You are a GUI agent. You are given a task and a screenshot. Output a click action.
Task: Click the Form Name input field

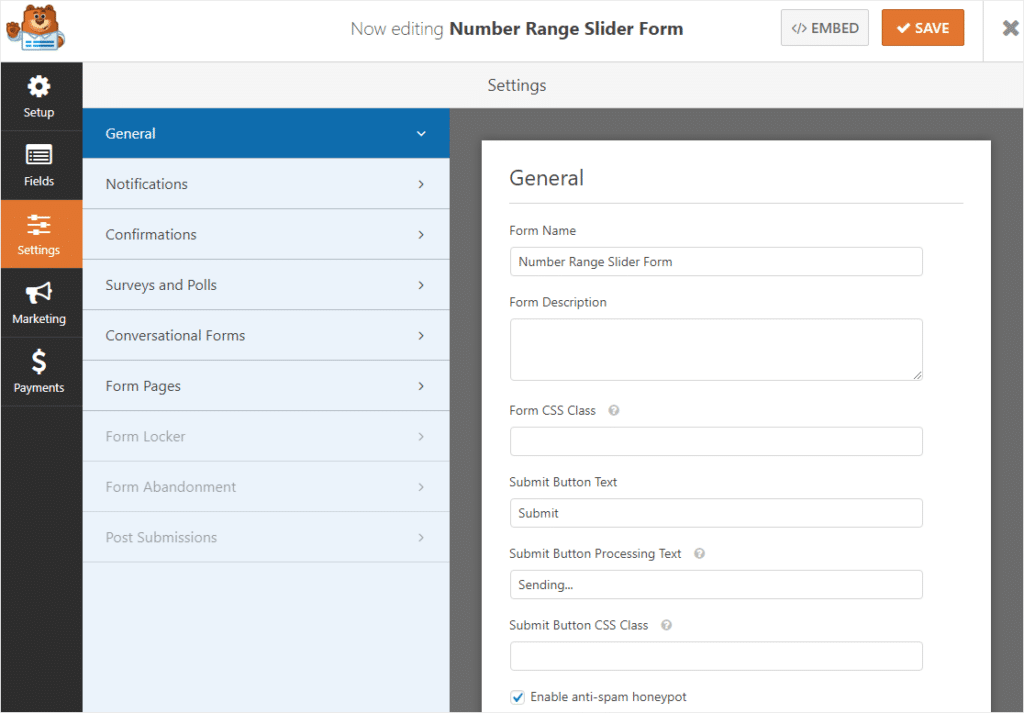coord(716,261)
